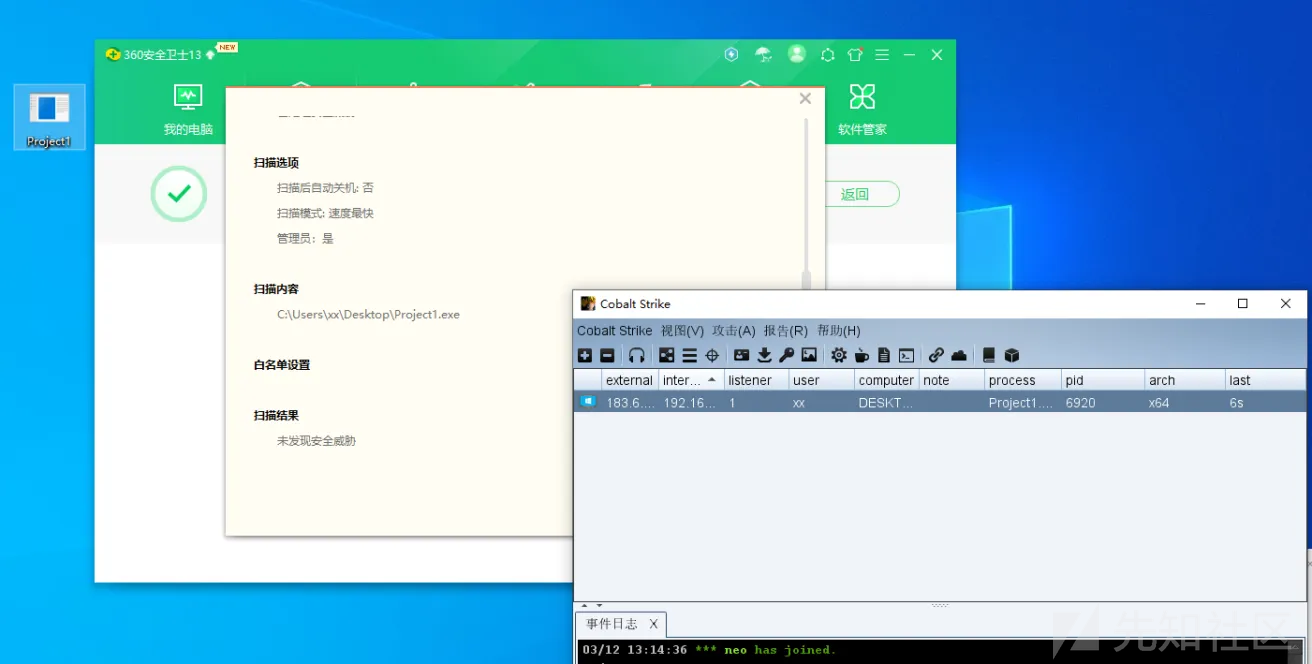The height and width of the screenshot is (664, 1312).
Task: Click the Disconnect minus icon in Cobalt Strike
Action: (x=607, y=355)
